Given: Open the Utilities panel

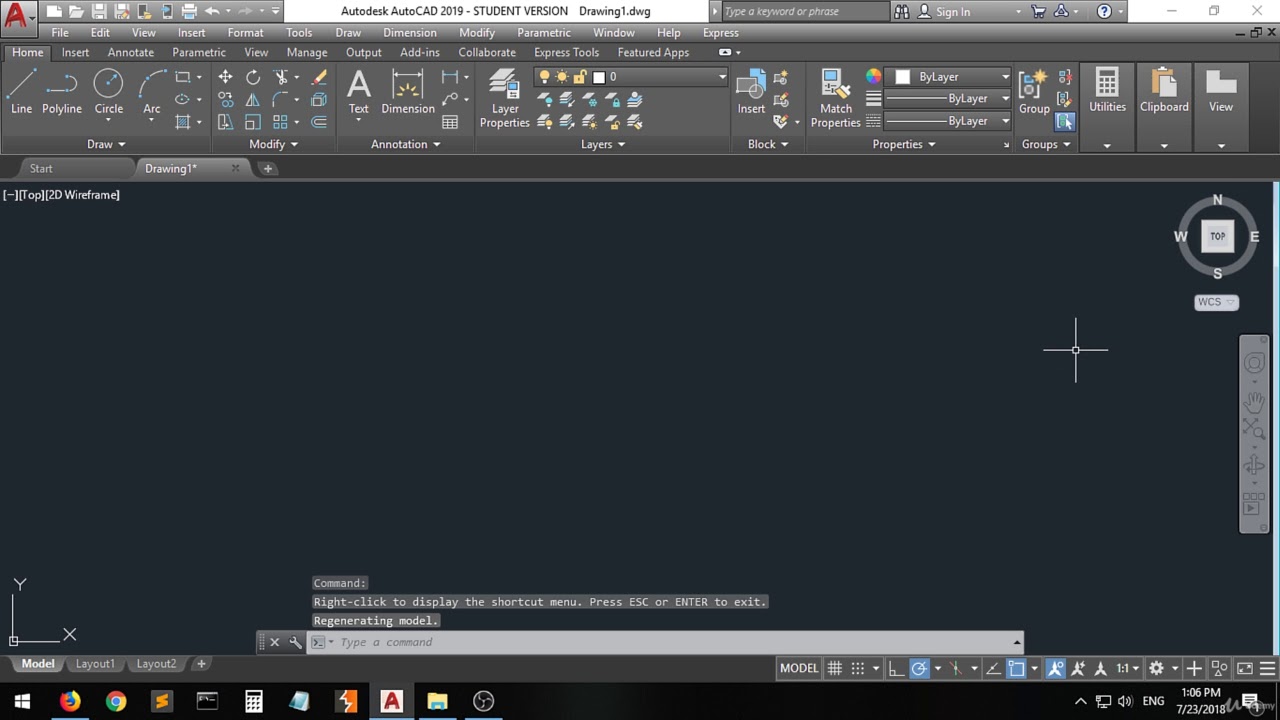Looking at the screenshot, I should pos(1107,108).
